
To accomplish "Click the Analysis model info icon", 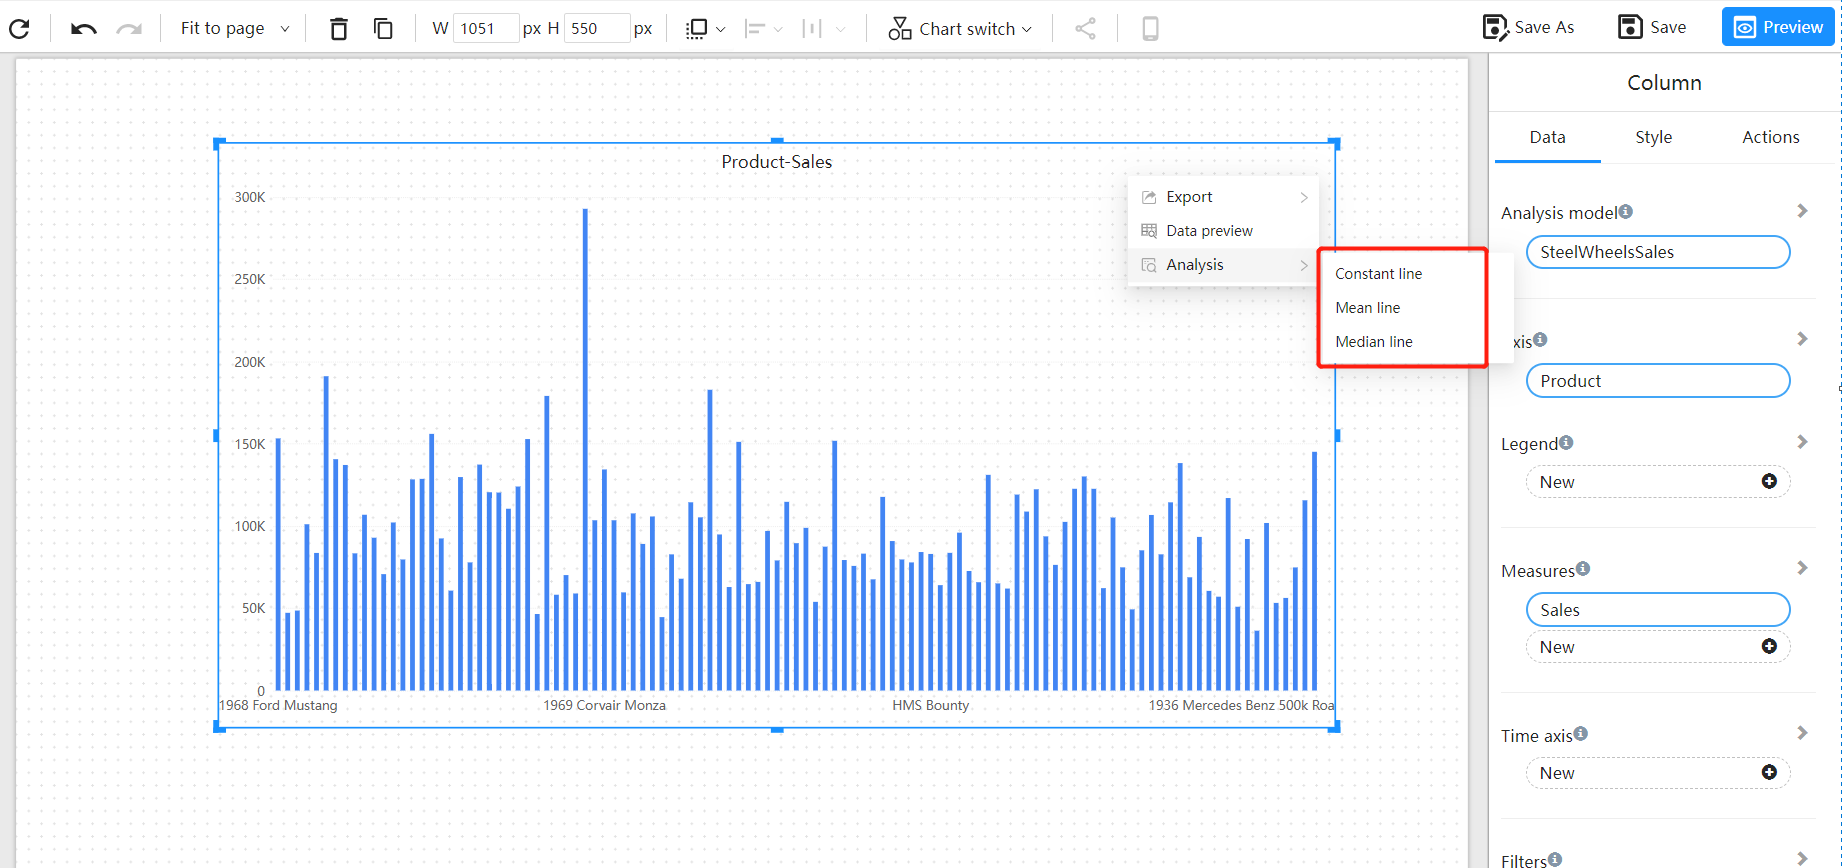I will coord(1626,211).
